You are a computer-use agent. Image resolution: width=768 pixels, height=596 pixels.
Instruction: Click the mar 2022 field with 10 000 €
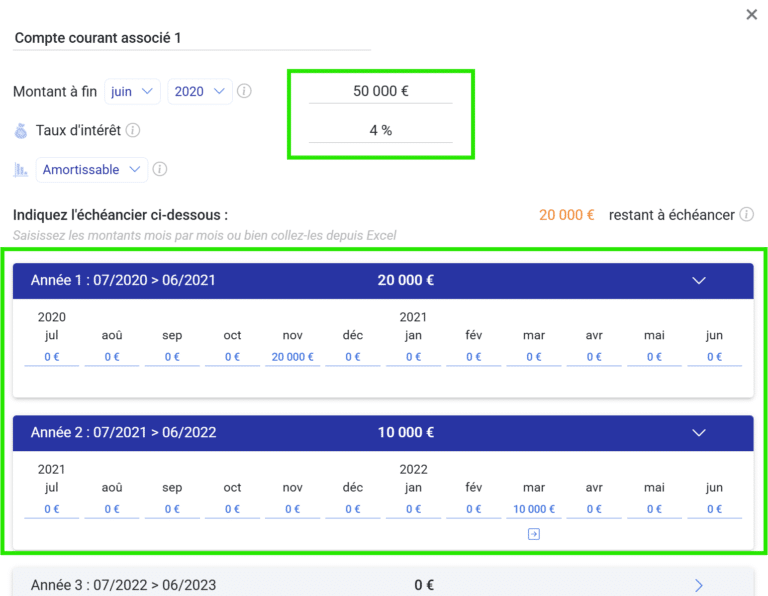534,509
